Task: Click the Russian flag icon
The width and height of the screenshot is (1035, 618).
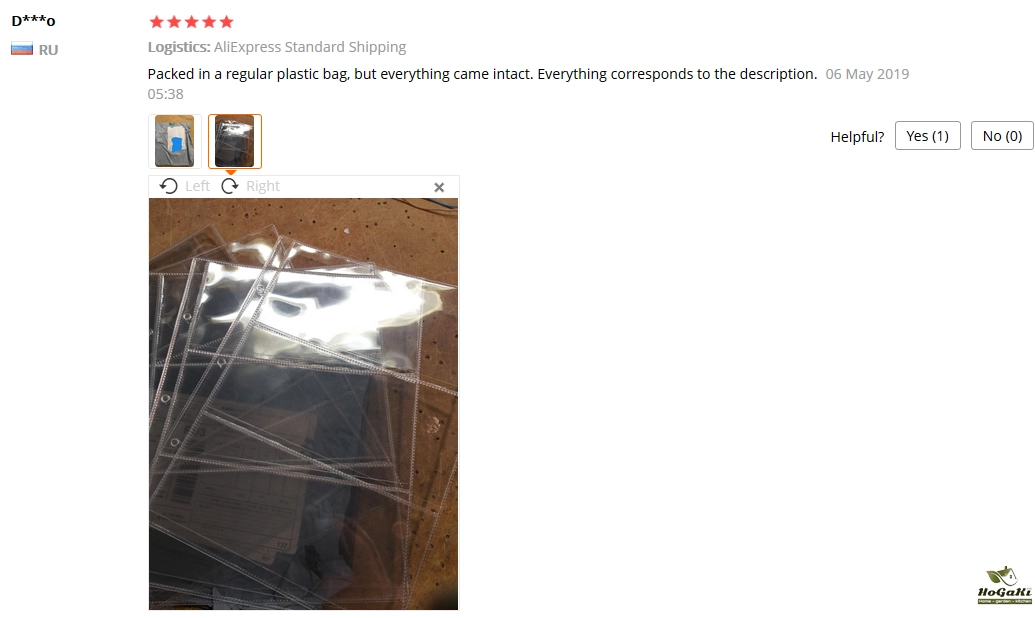Action: (x=22, y=50)
